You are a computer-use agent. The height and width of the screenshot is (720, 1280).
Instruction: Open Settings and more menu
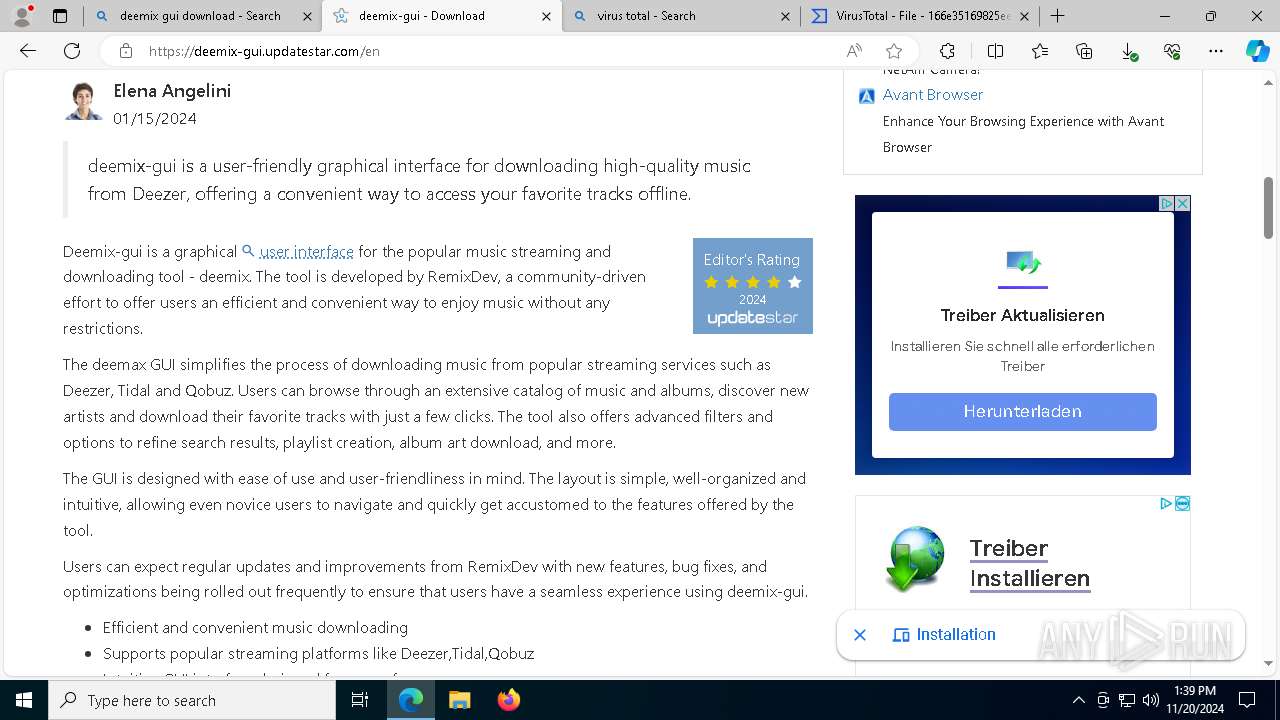click(x=1216, y=51)
